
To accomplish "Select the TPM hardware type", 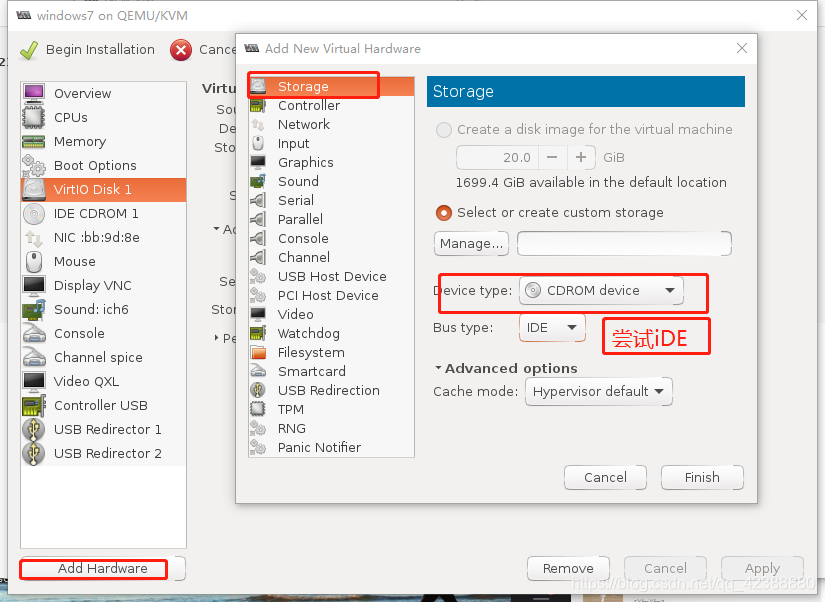I will click(290, 409).
